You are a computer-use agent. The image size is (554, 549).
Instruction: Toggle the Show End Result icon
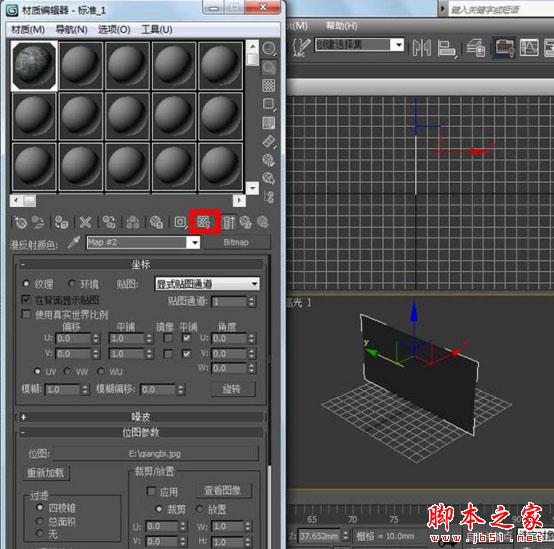coord(229,223)
